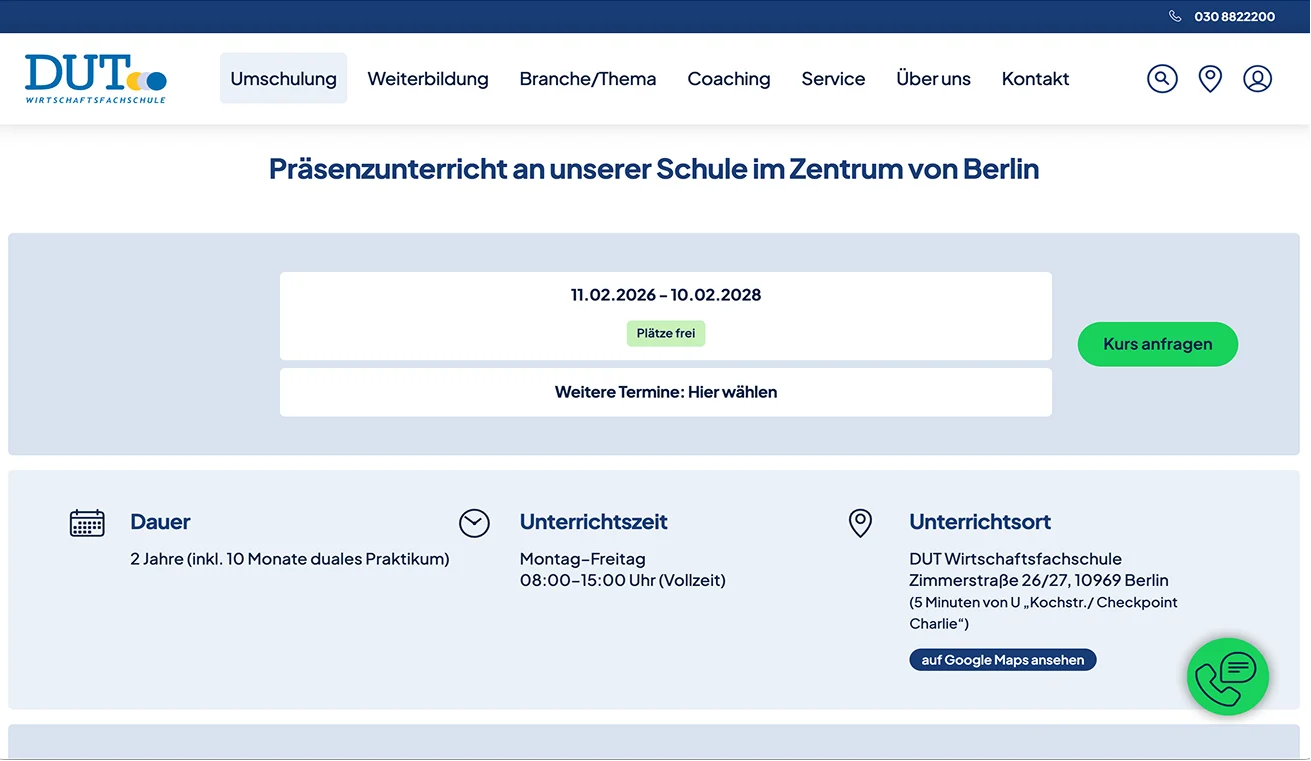The width and height of the screenshot is (1311, 761).
Task: Expand the Service navigation item
Action: [x=833, y=78]
